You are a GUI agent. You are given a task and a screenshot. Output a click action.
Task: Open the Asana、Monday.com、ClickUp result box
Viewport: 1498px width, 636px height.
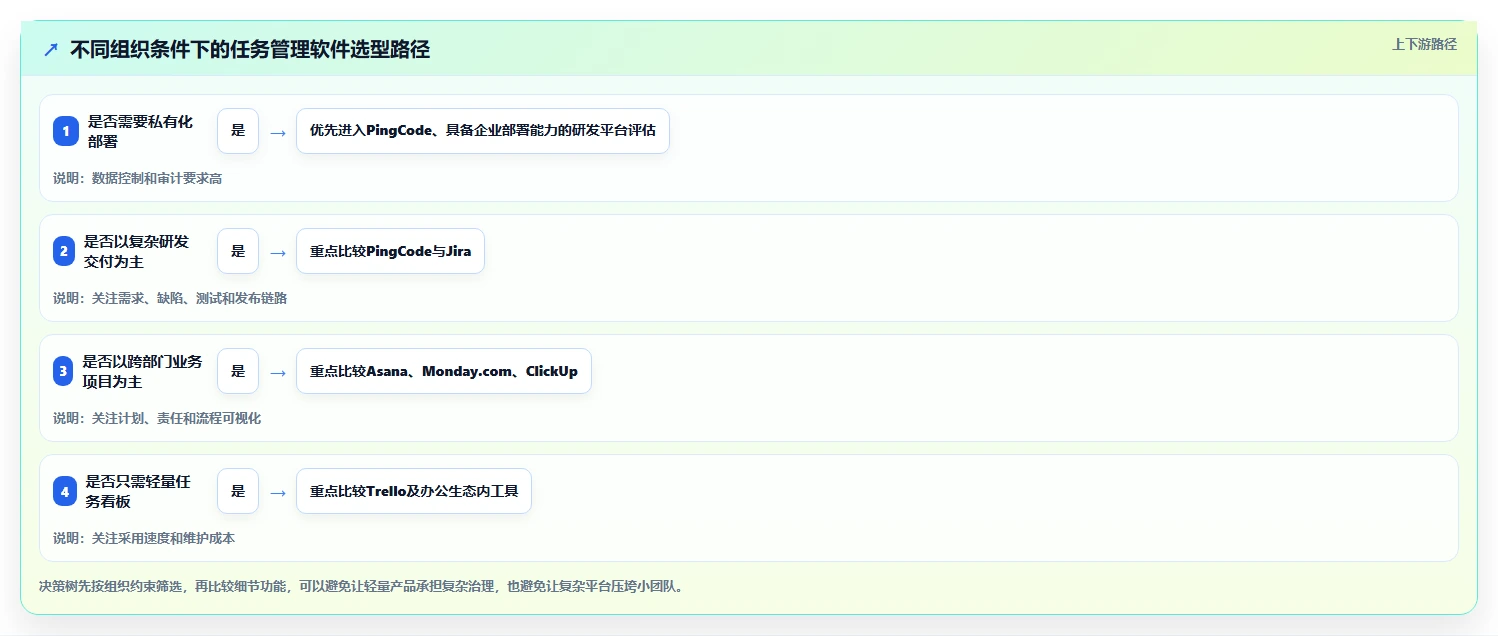click(444, 371)
